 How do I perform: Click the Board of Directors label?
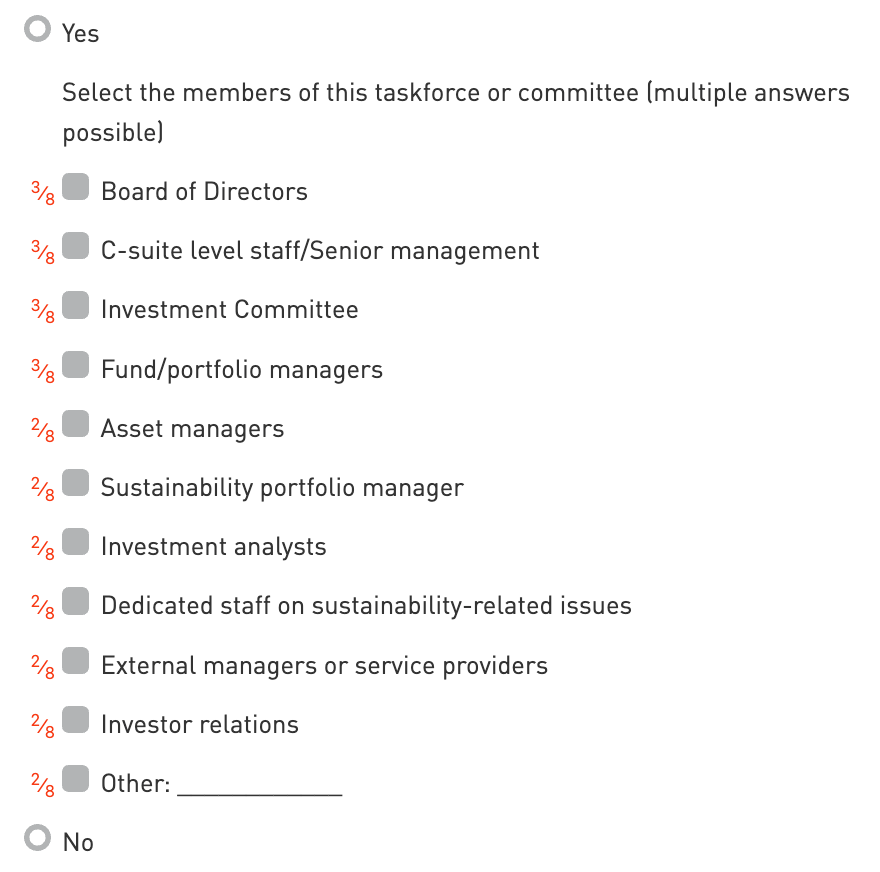click(204, 192)
